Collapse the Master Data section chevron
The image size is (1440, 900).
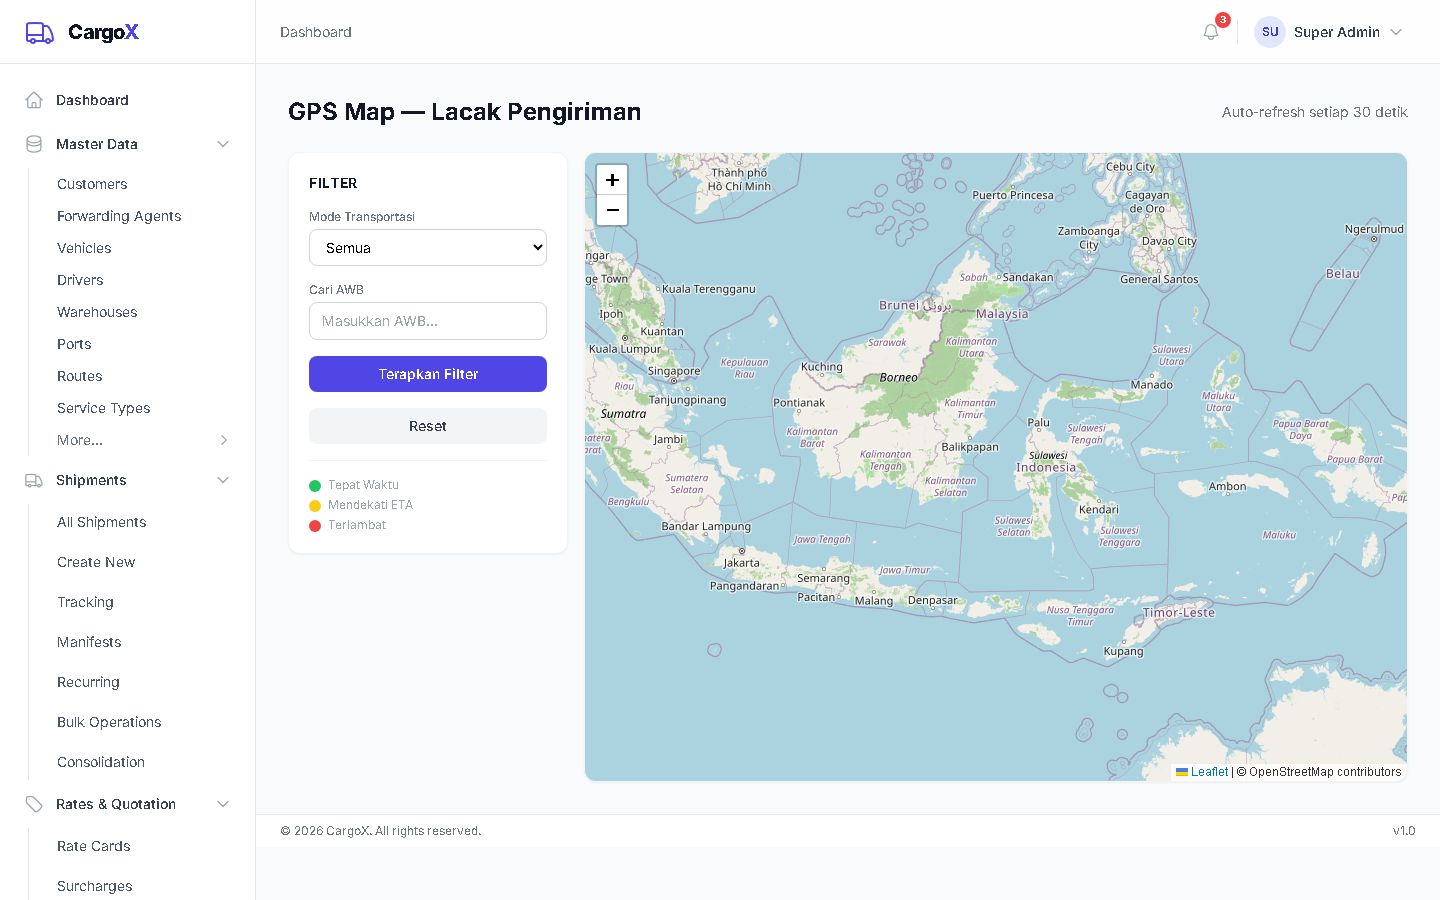(223, 144)
